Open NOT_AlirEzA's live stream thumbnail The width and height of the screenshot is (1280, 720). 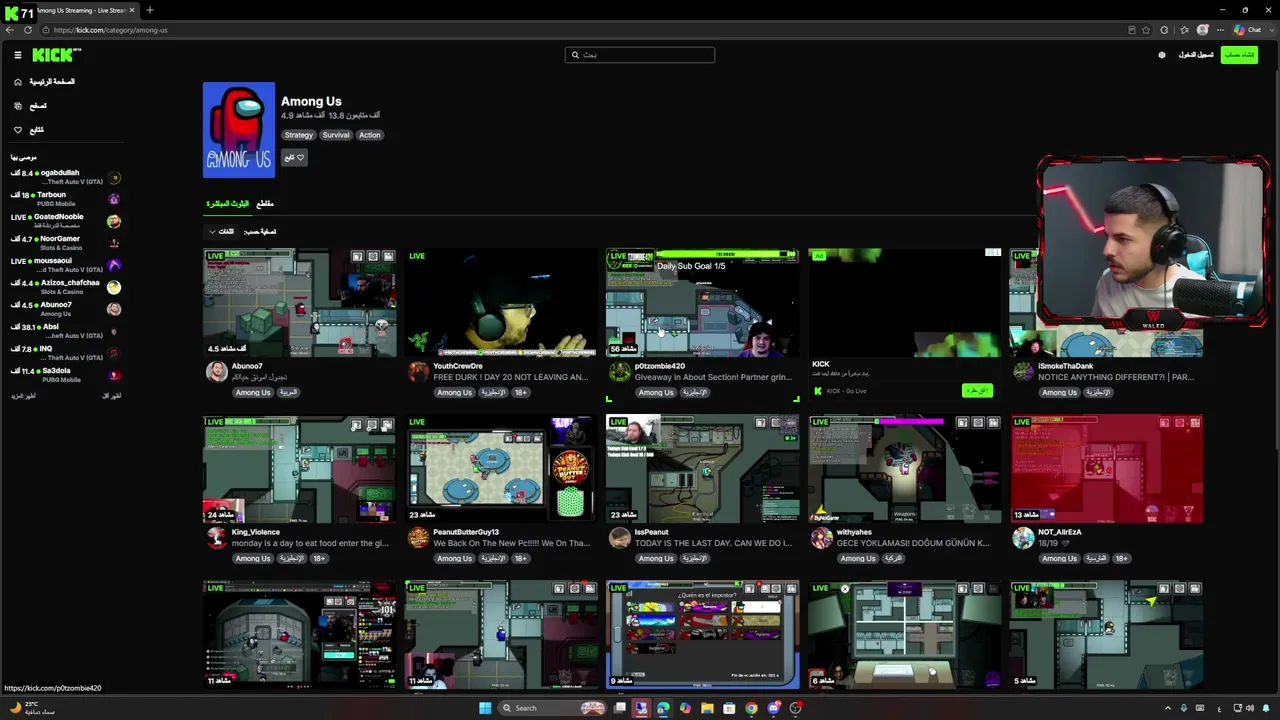1107,469
